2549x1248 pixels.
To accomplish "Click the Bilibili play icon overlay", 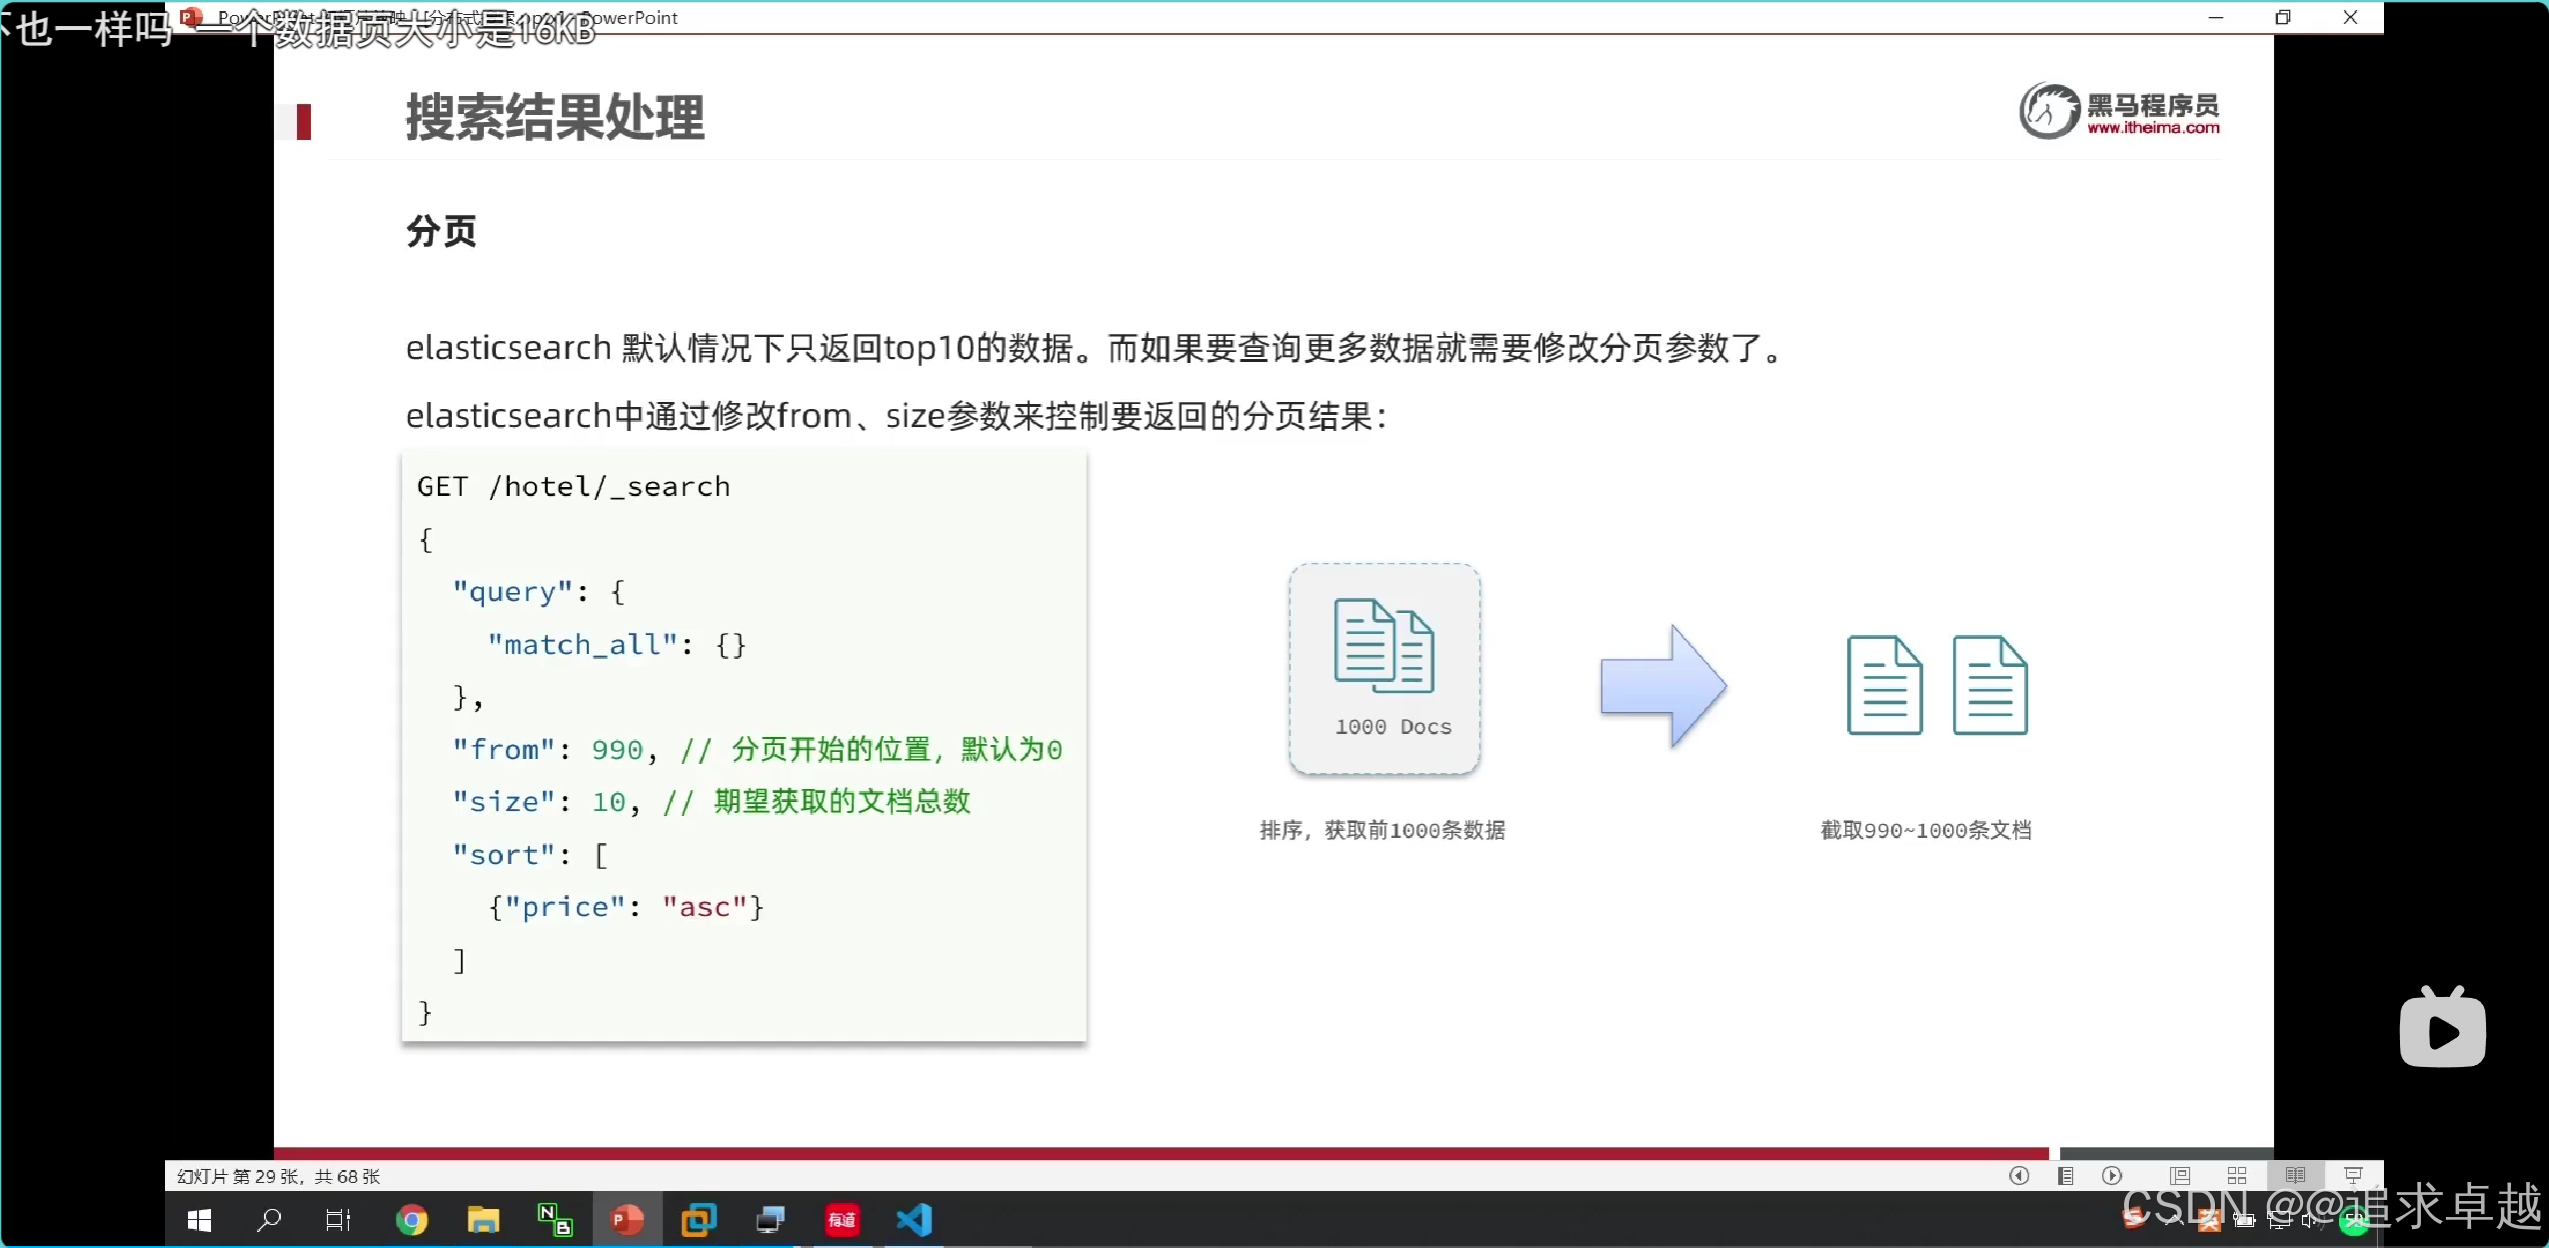I will point(2442,1029).
